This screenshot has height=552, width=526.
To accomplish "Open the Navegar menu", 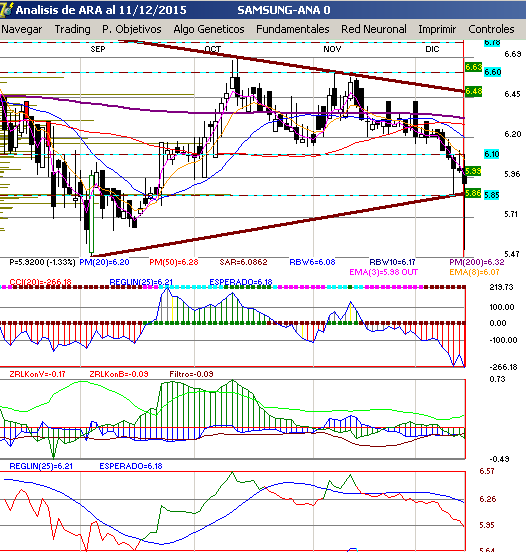I will tap(21, 29).
